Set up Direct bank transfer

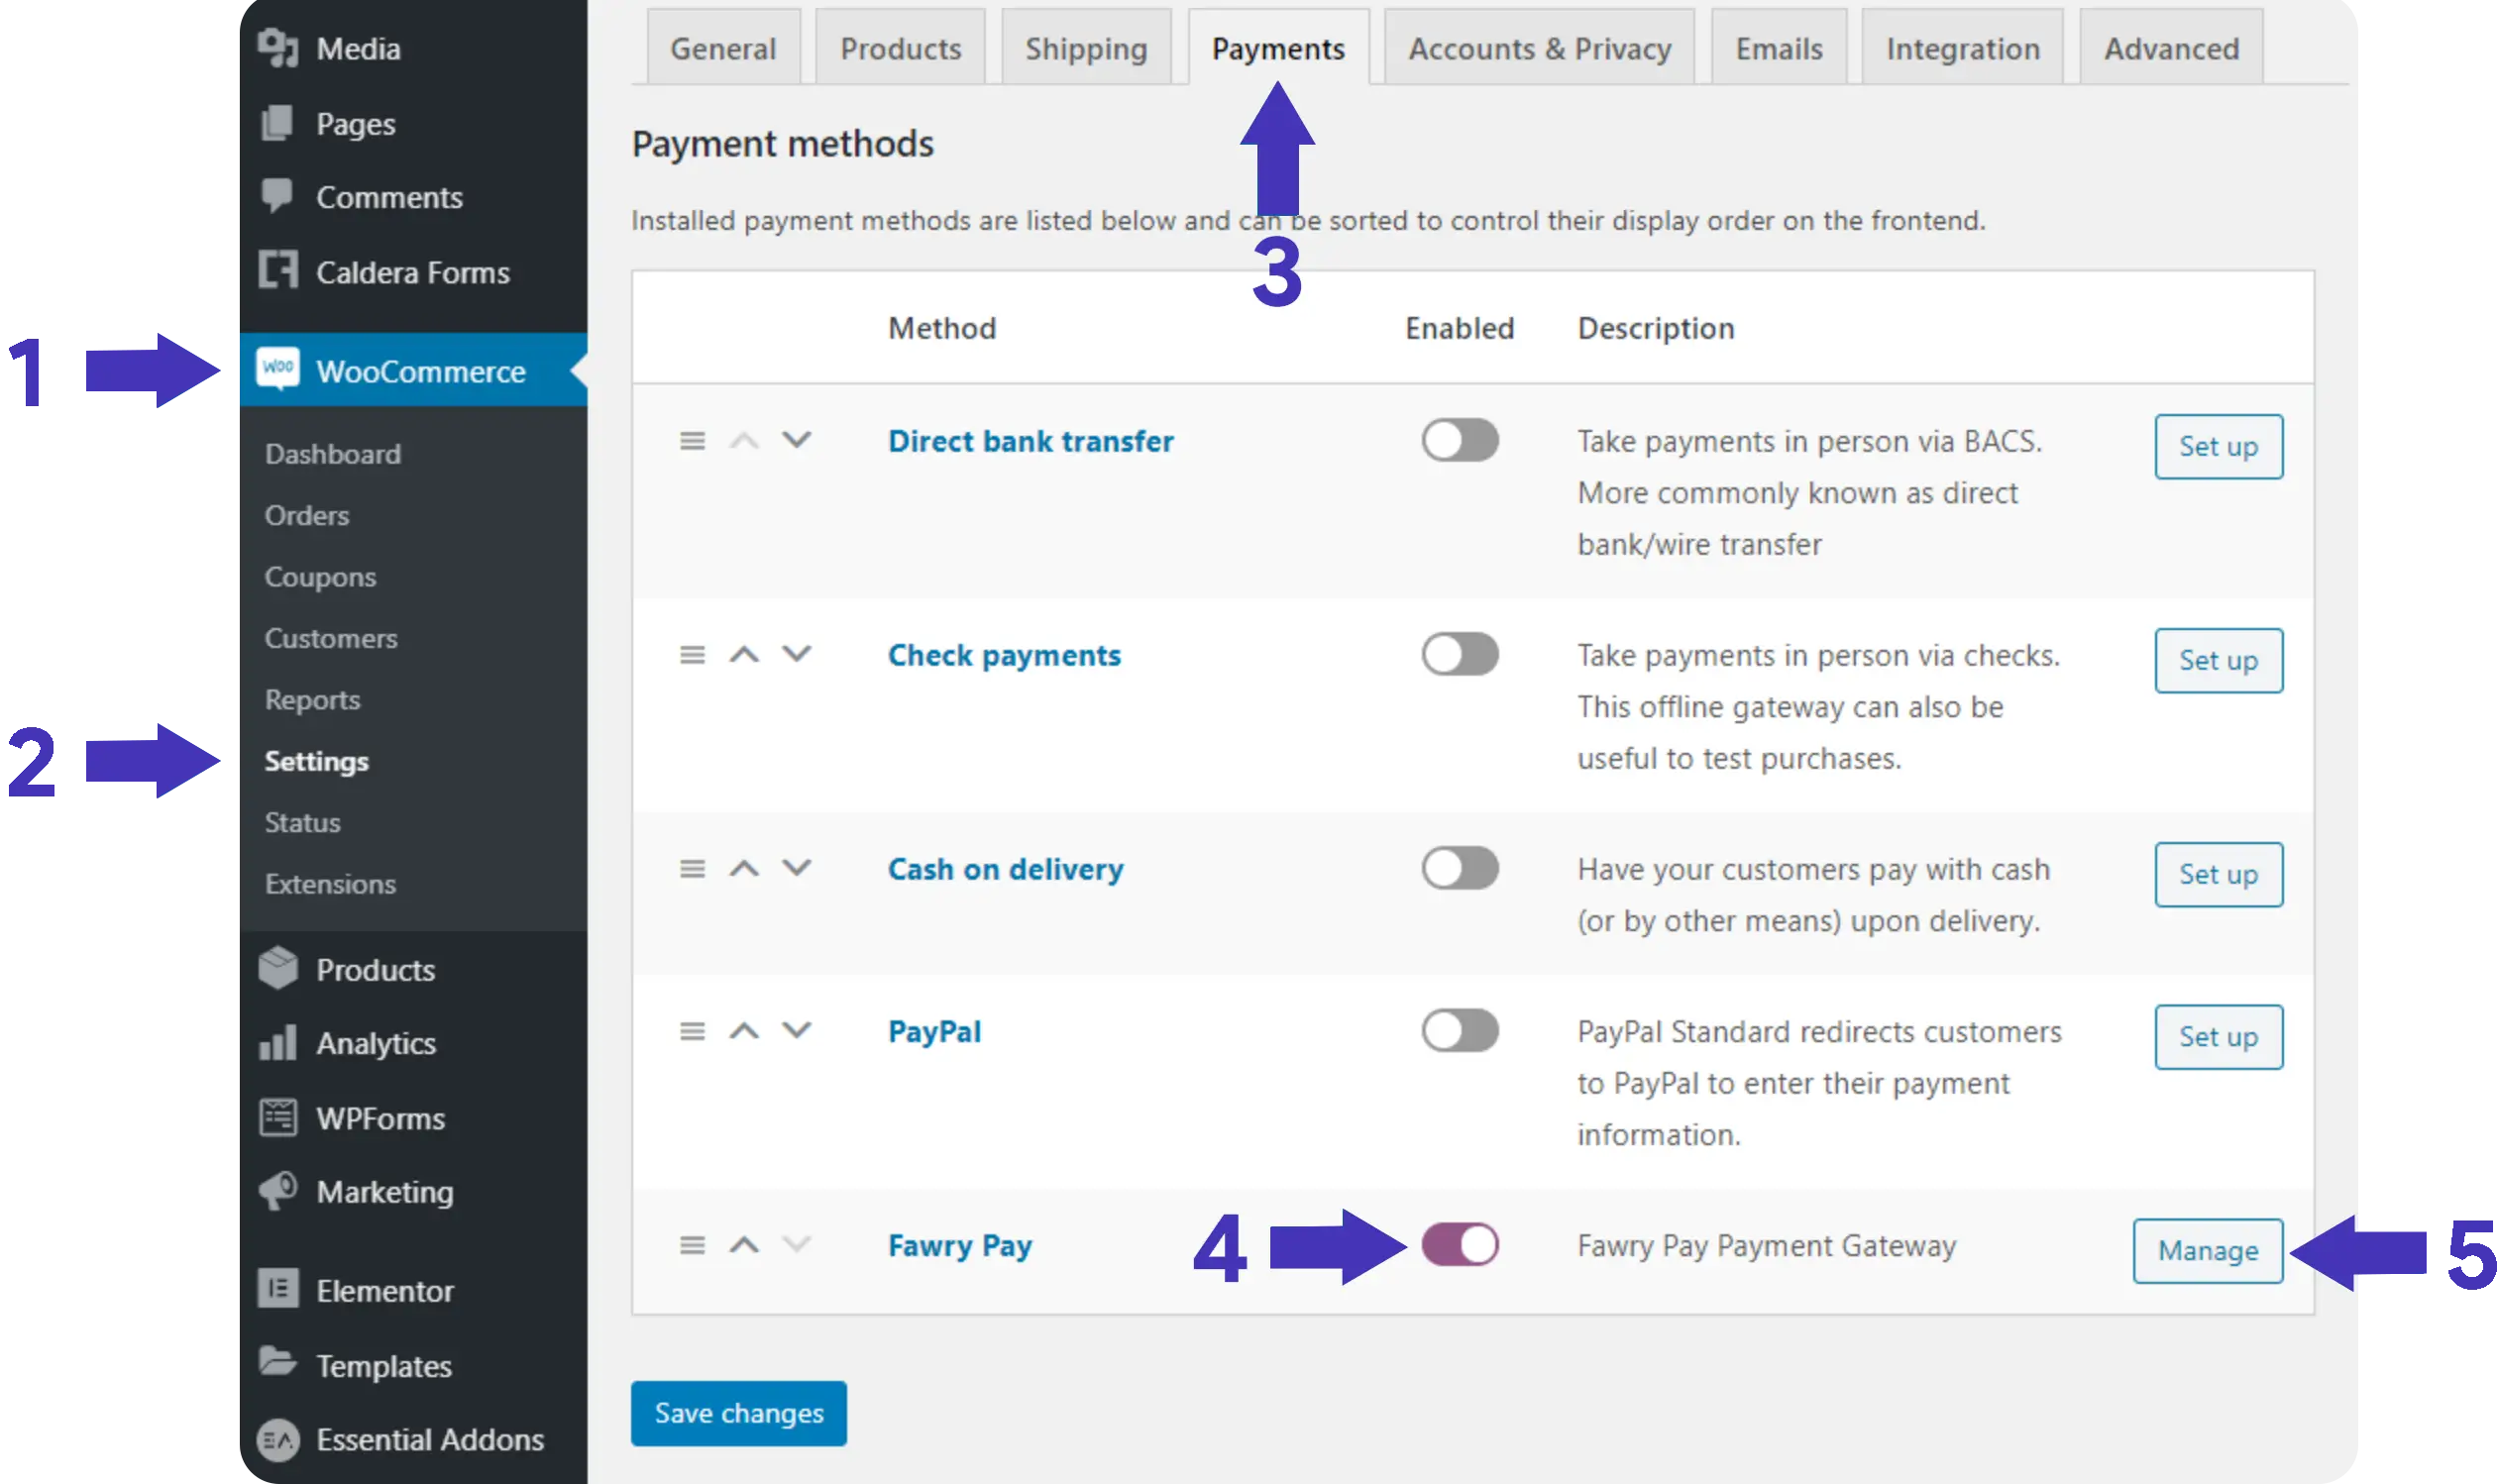point(2218,446)
